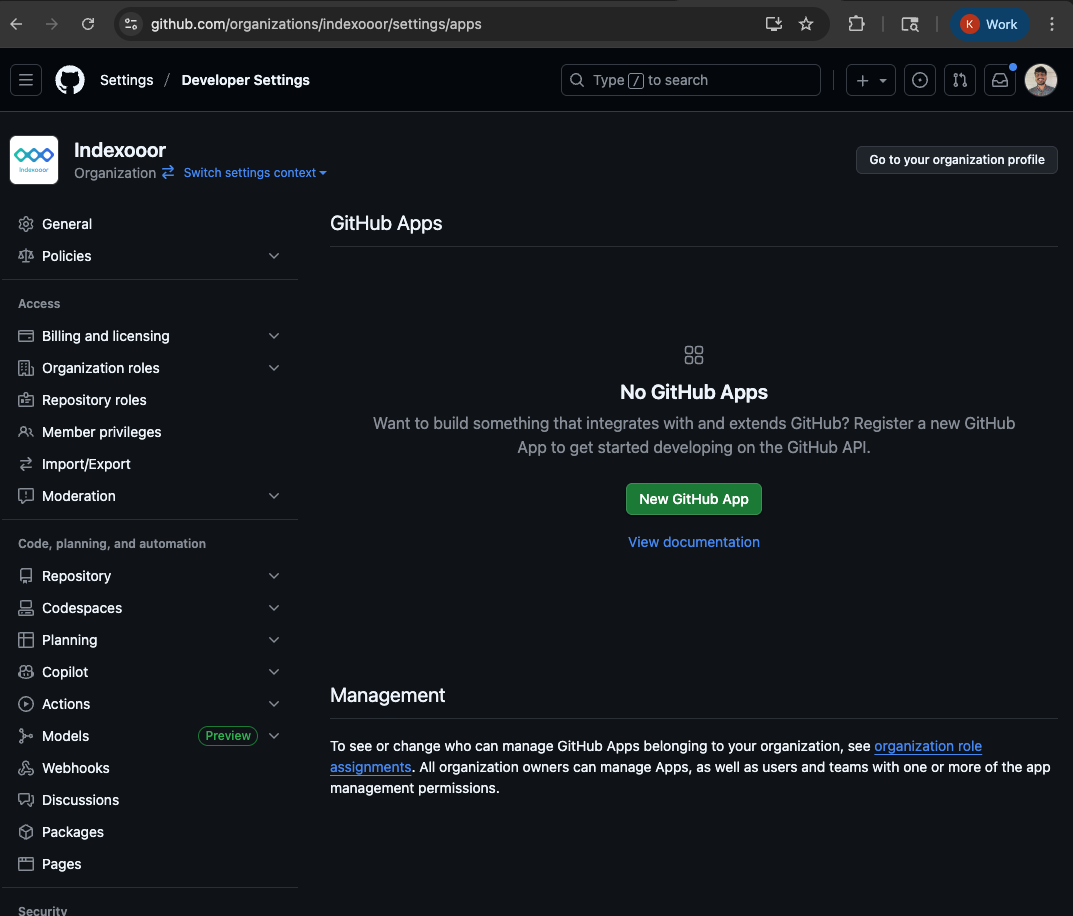
Task: Expand Organization roles chevron
Action: coord(274,368)
